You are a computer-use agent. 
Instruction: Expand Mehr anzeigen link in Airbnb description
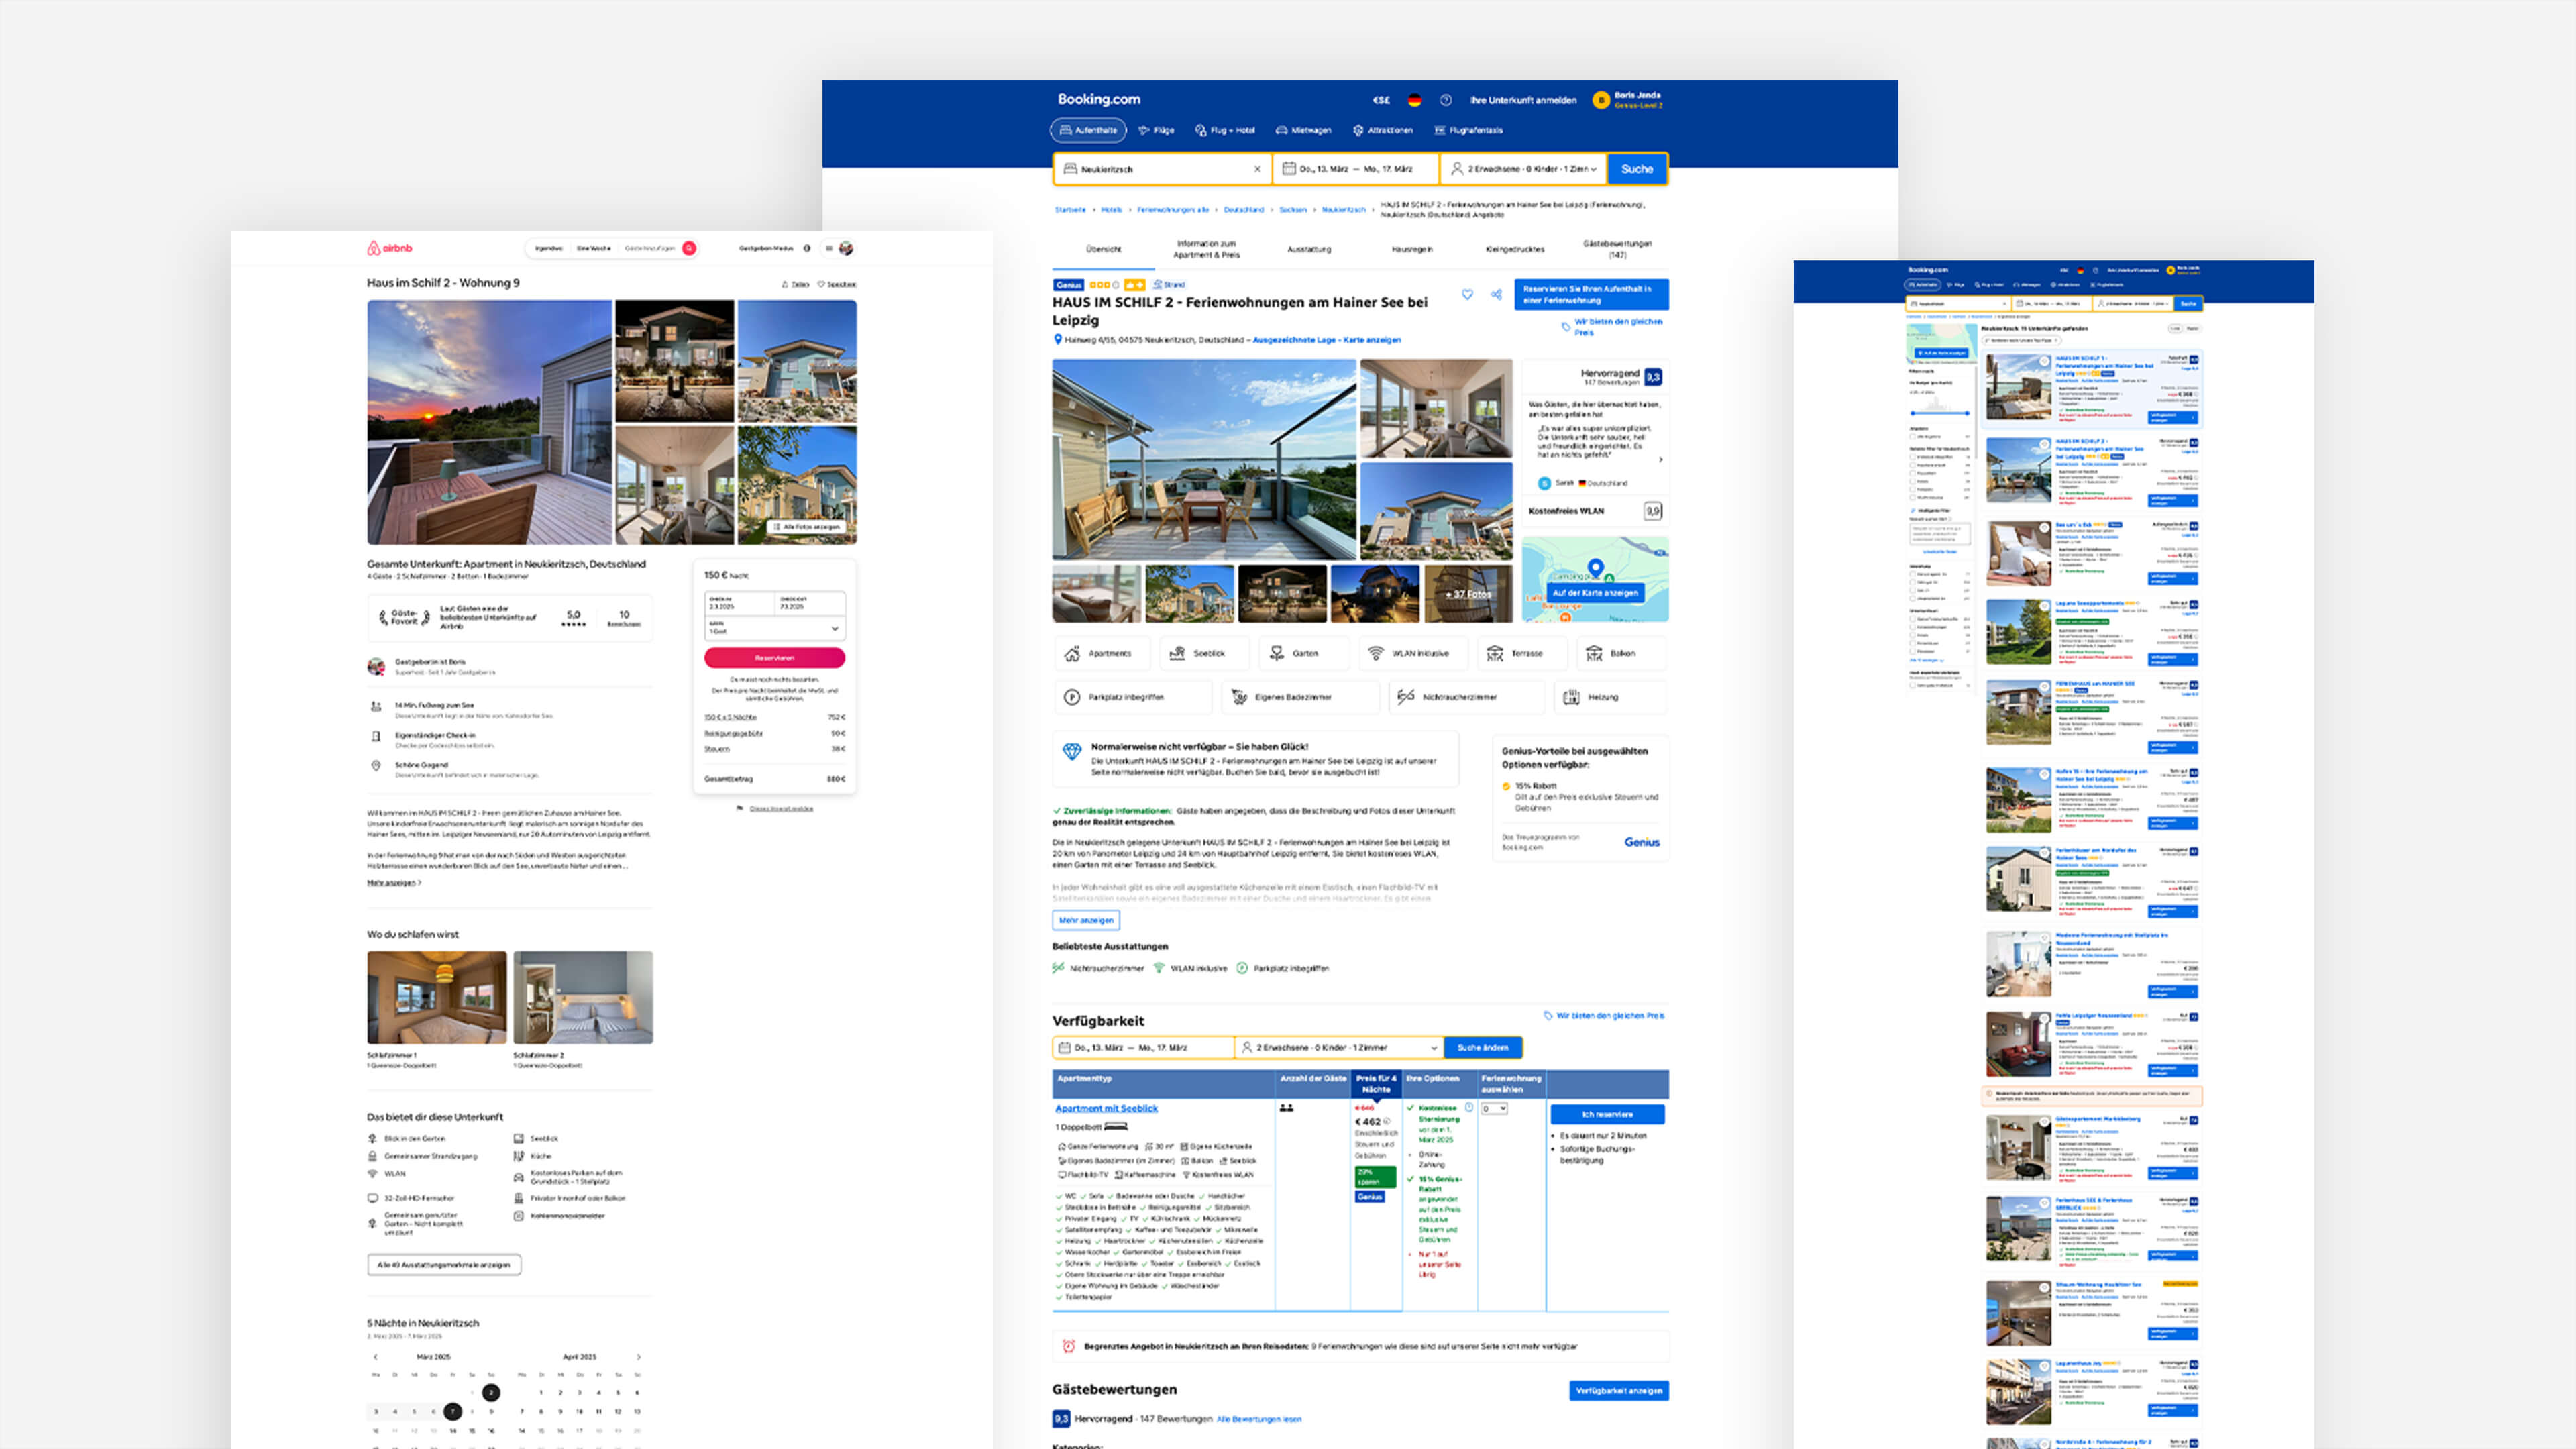click(x=393, y=883)
